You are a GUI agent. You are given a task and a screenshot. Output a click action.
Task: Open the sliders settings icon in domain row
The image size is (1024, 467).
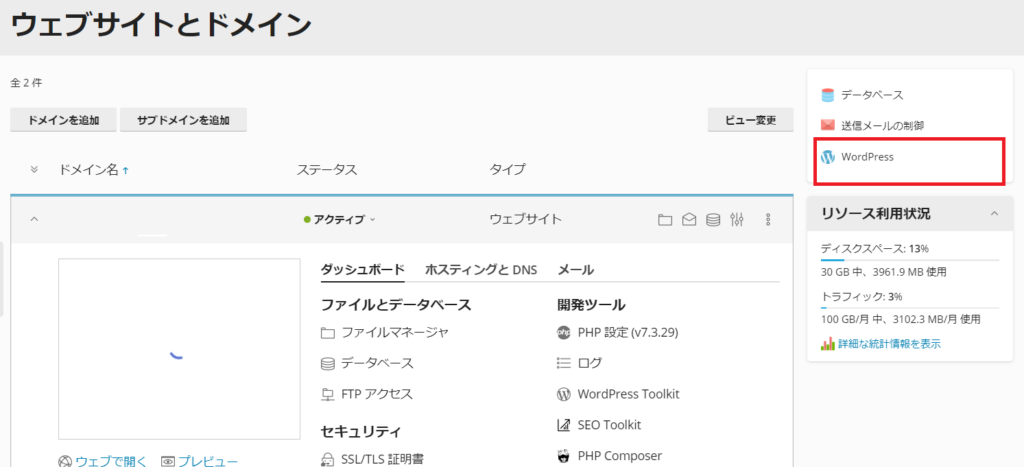pos(738,220)
